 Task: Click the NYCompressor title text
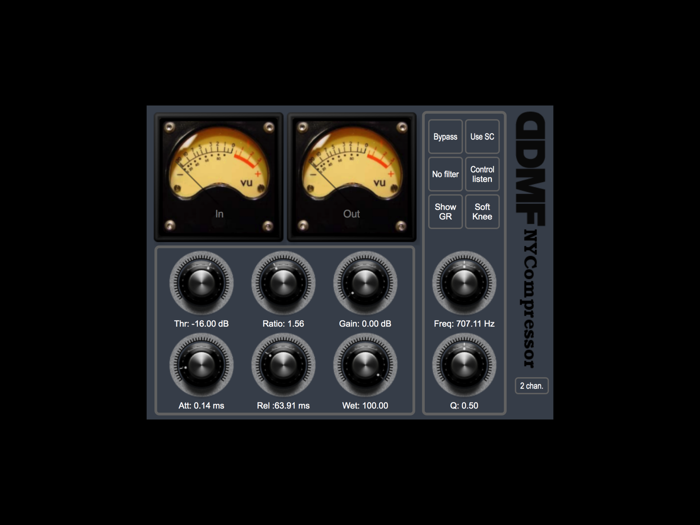point(529,298)
